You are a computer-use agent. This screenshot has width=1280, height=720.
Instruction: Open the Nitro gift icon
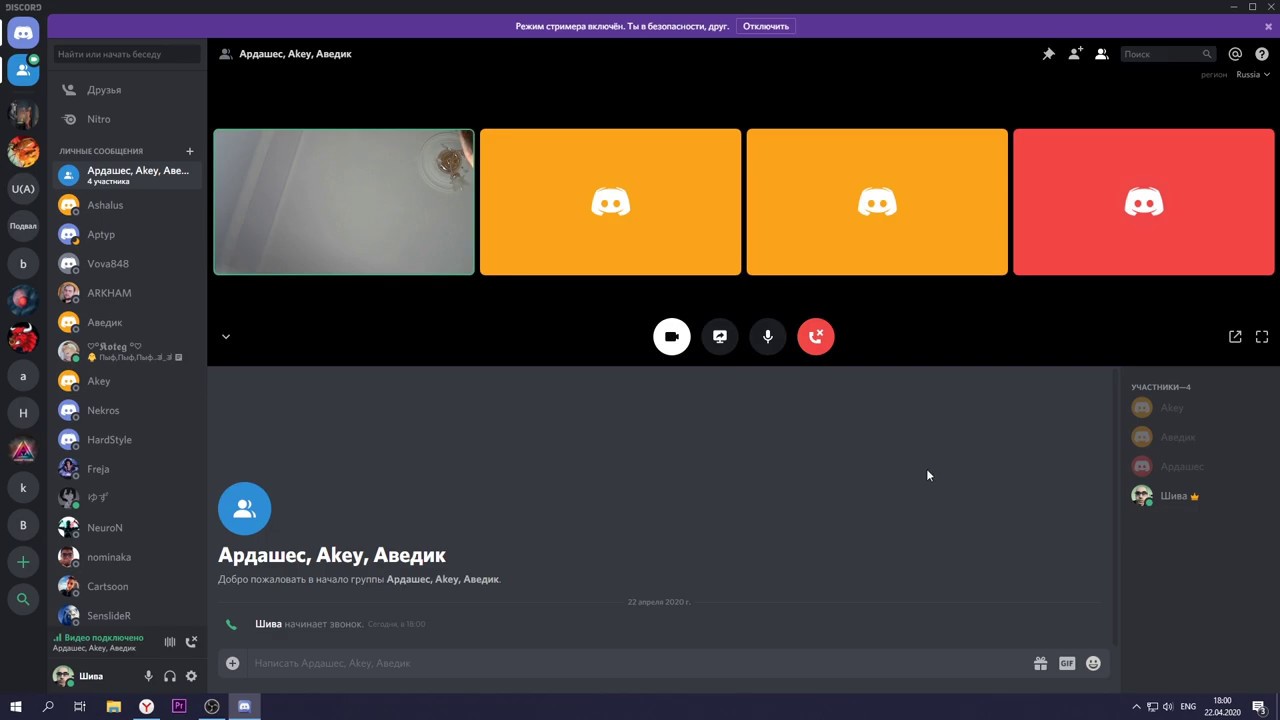point(1040,663)
